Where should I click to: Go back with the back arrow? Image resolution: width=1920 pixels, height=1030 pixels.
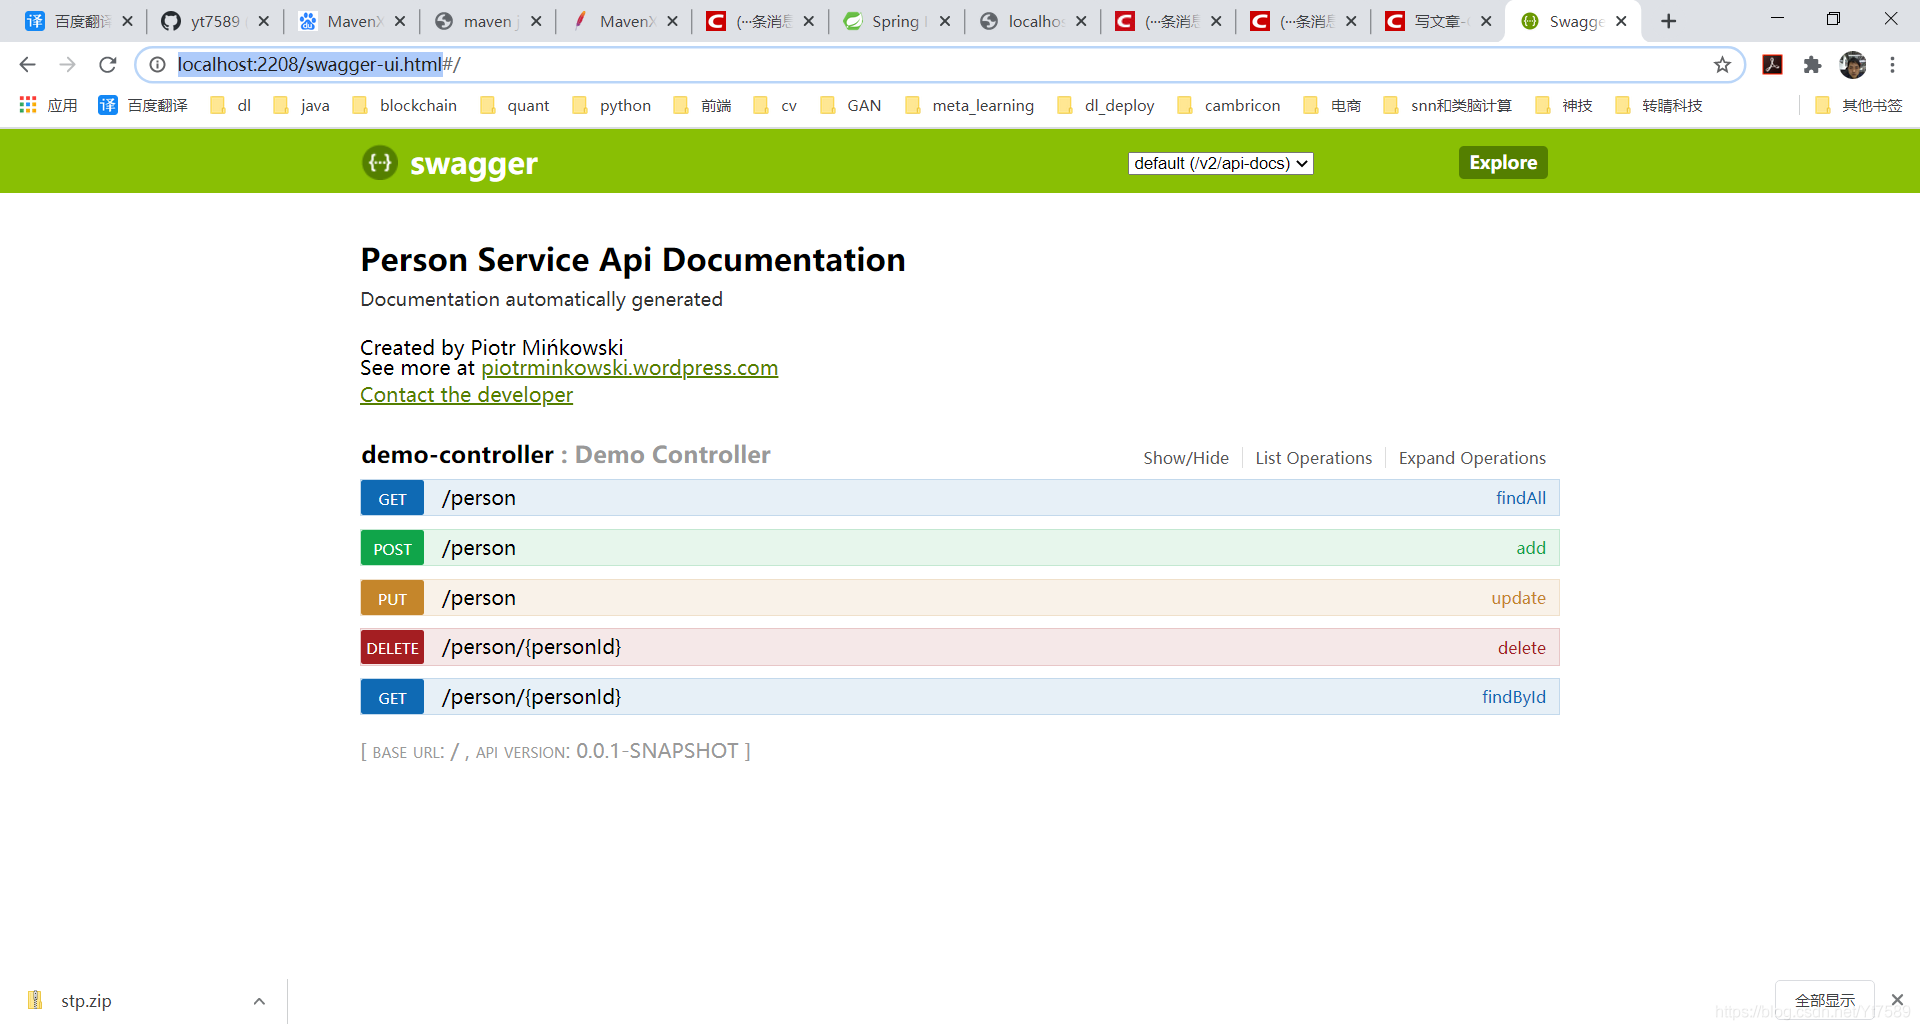coord(28,65)
